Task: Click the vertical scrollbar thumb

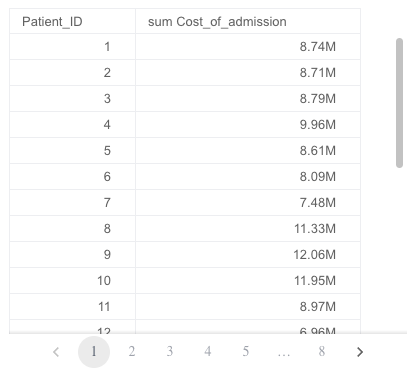Action: (x=399, y=103)
